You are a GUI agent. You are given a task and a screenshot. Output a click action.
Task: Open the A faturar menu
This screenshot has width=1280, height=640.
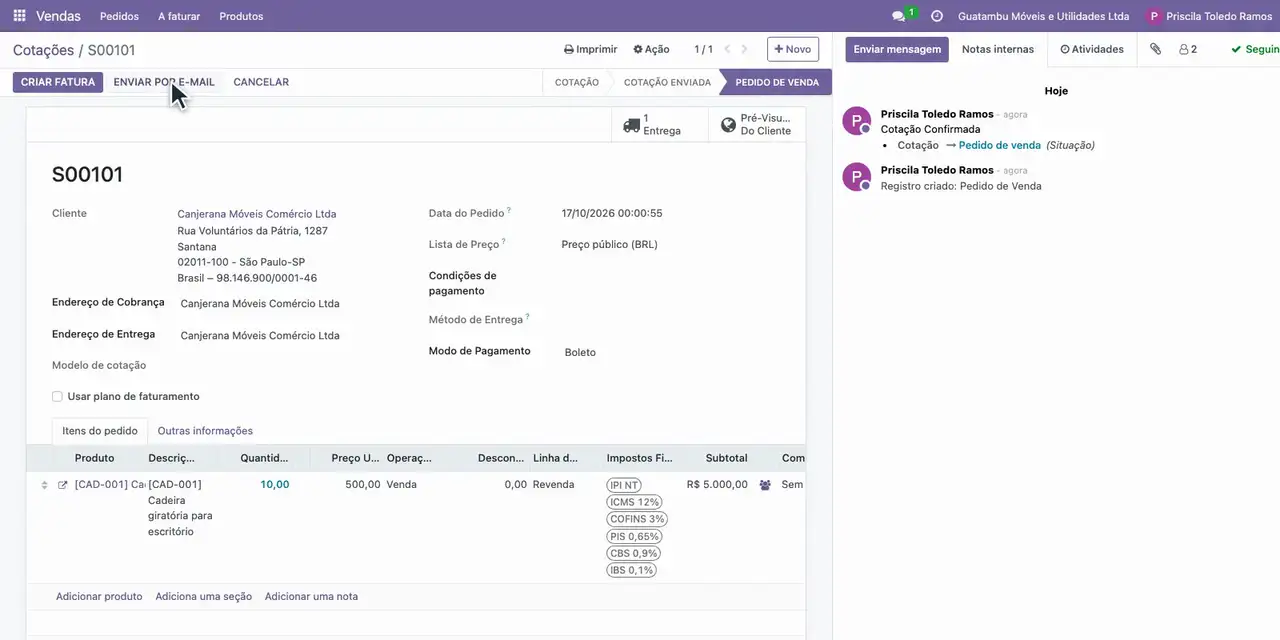point(179,16)
